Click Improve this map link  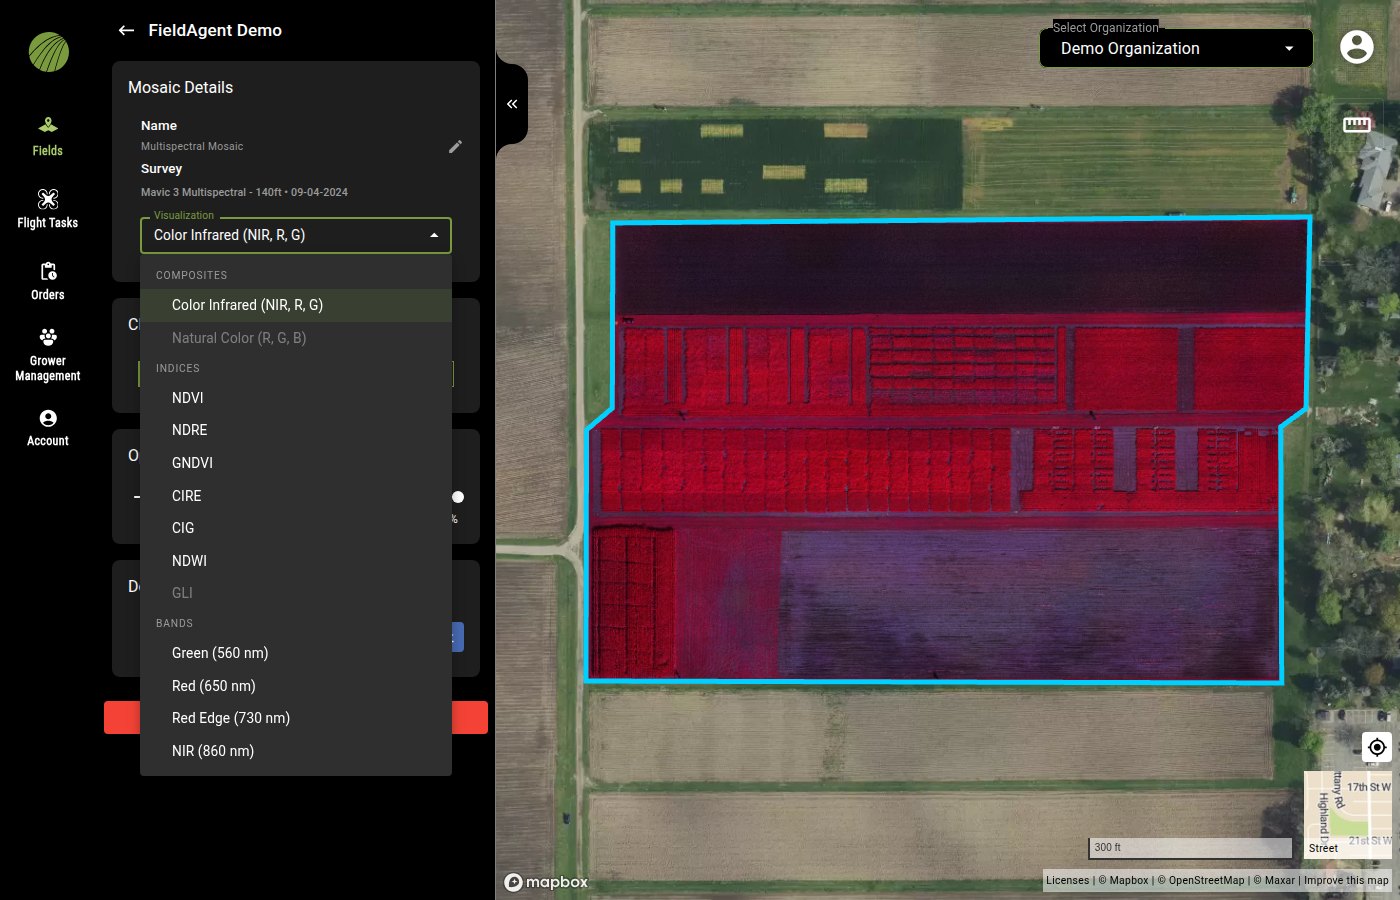[1346, 880]
